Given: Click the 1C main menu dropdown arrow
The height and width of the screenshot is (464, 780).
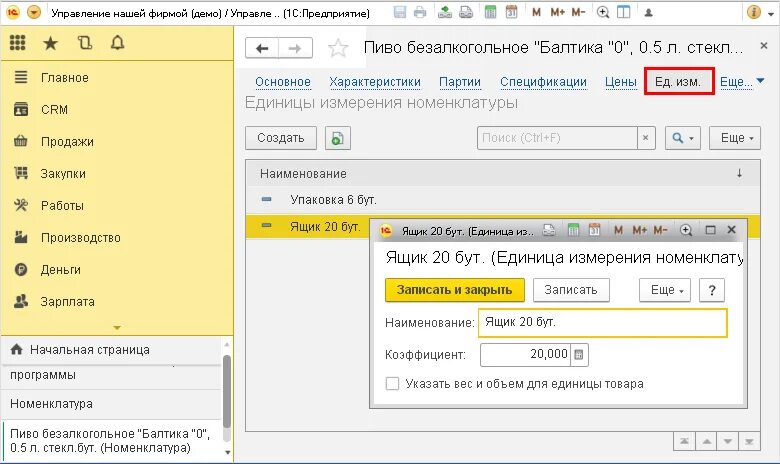Looking at the screenshot, I should [x=34, y=12].
